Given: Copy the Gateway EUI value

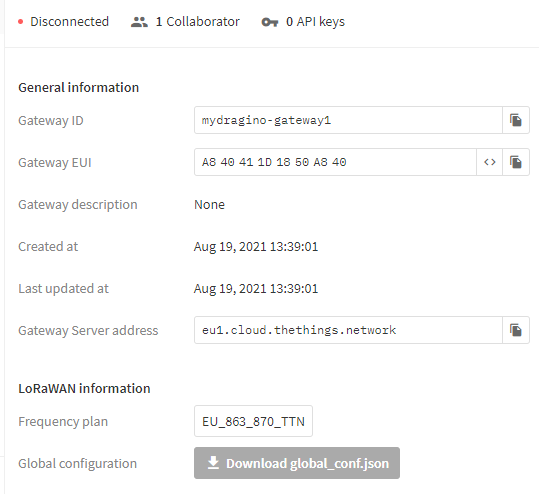Looking at the screenshot, I should point(516,162).
